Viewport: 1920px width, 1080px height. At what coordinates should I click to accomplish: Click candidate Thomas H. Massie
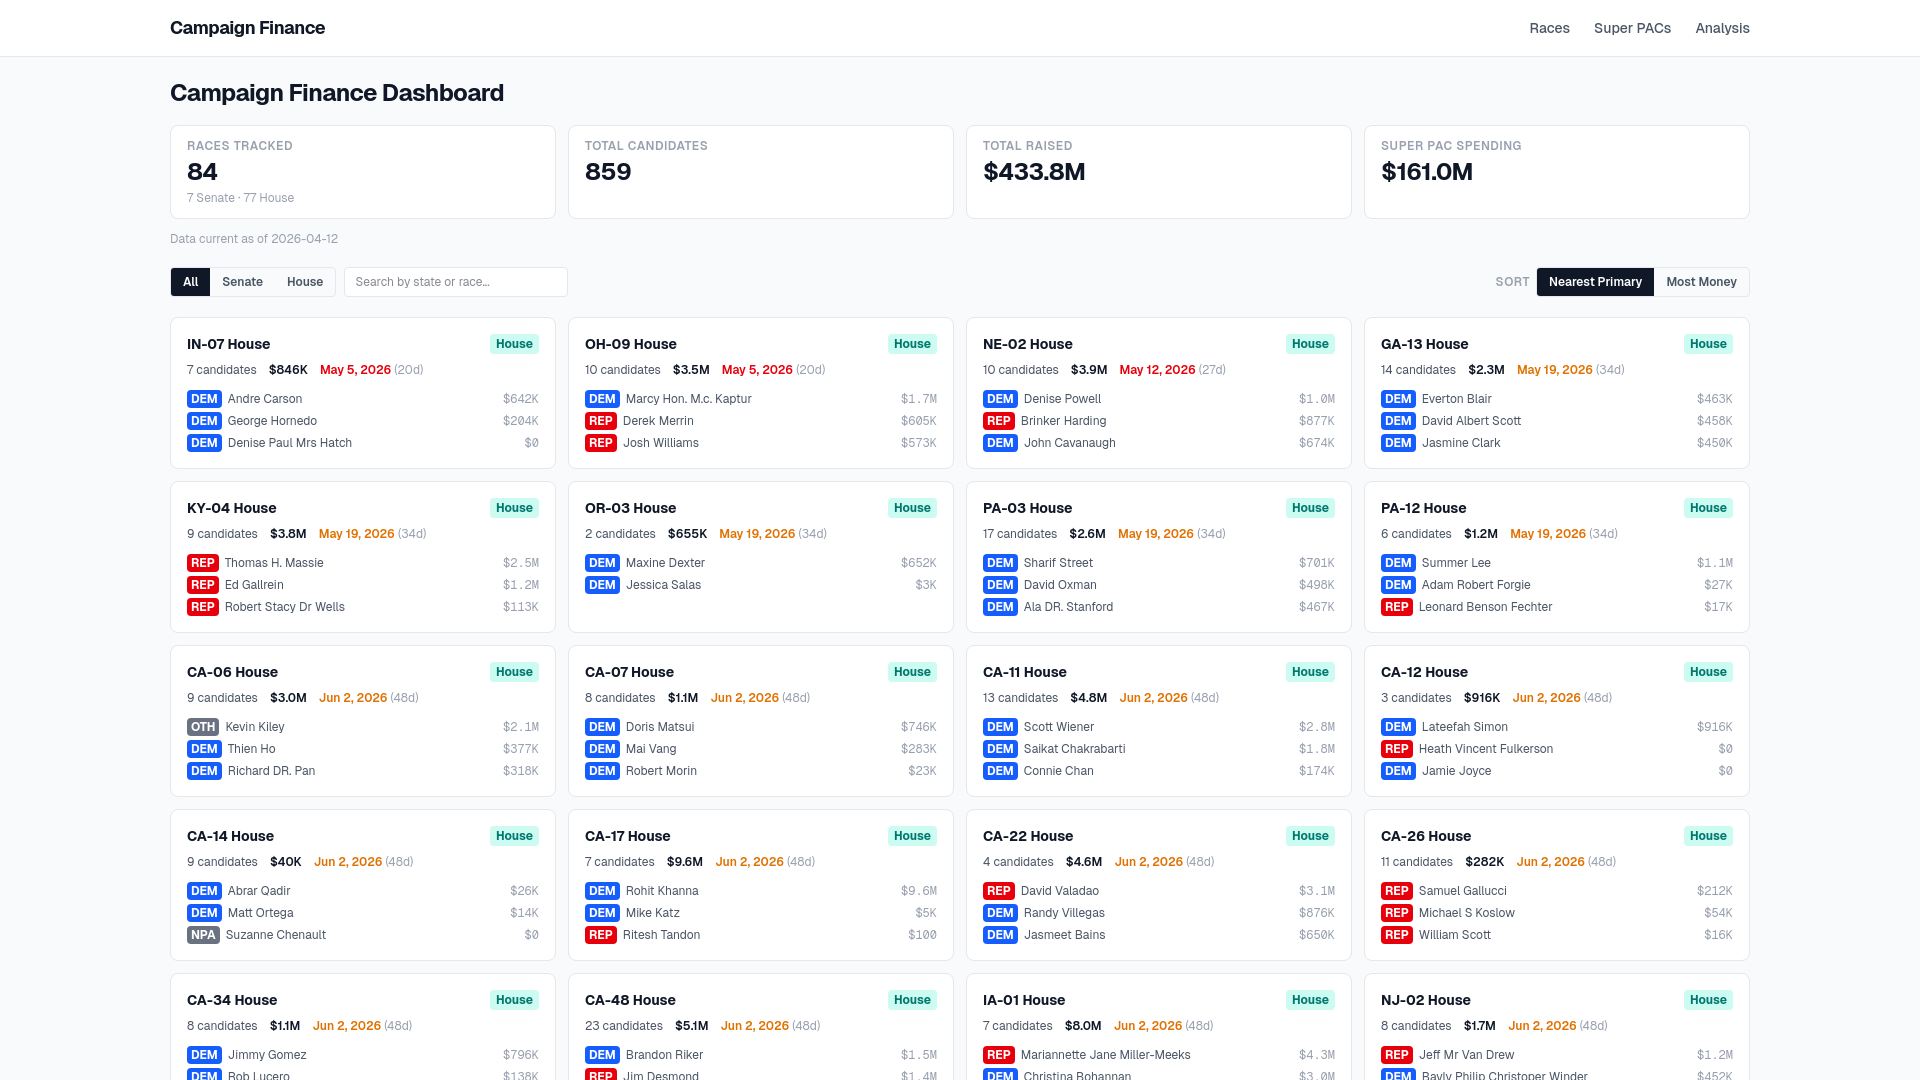(274, 563)
